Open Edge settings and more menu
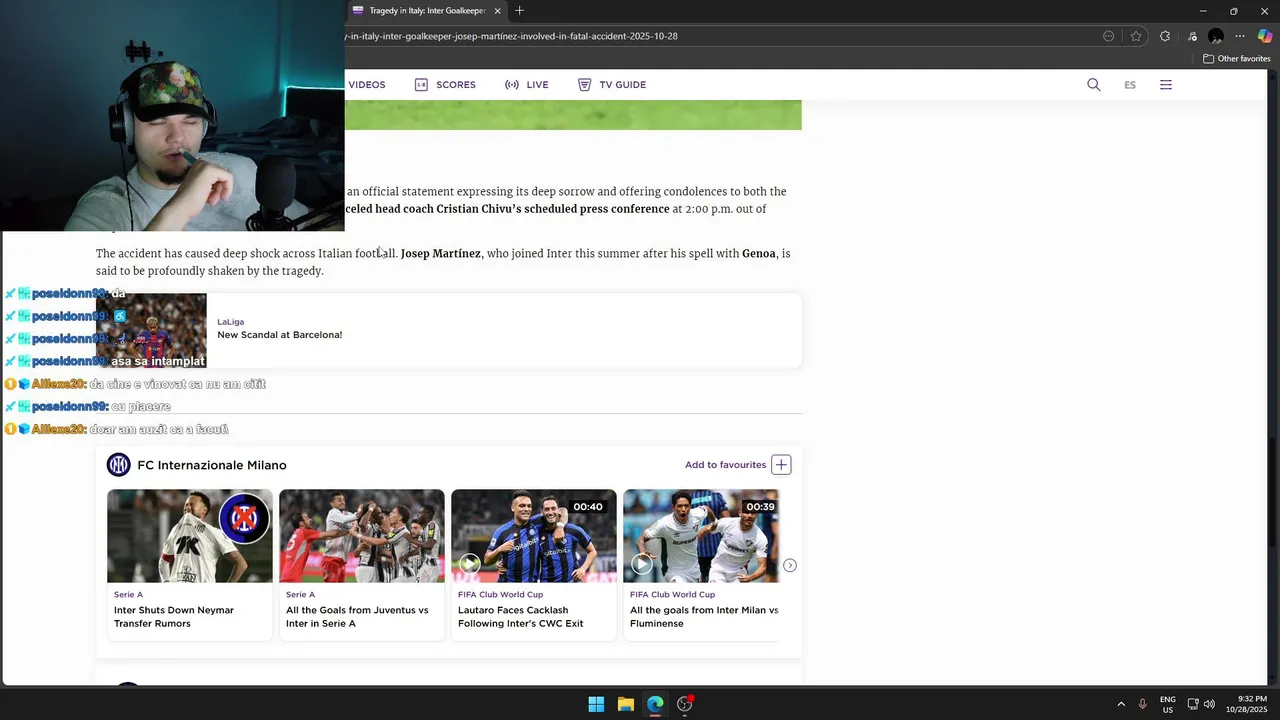Image resolution: width=1280 pixels, height=720 pixels. 1240,36
